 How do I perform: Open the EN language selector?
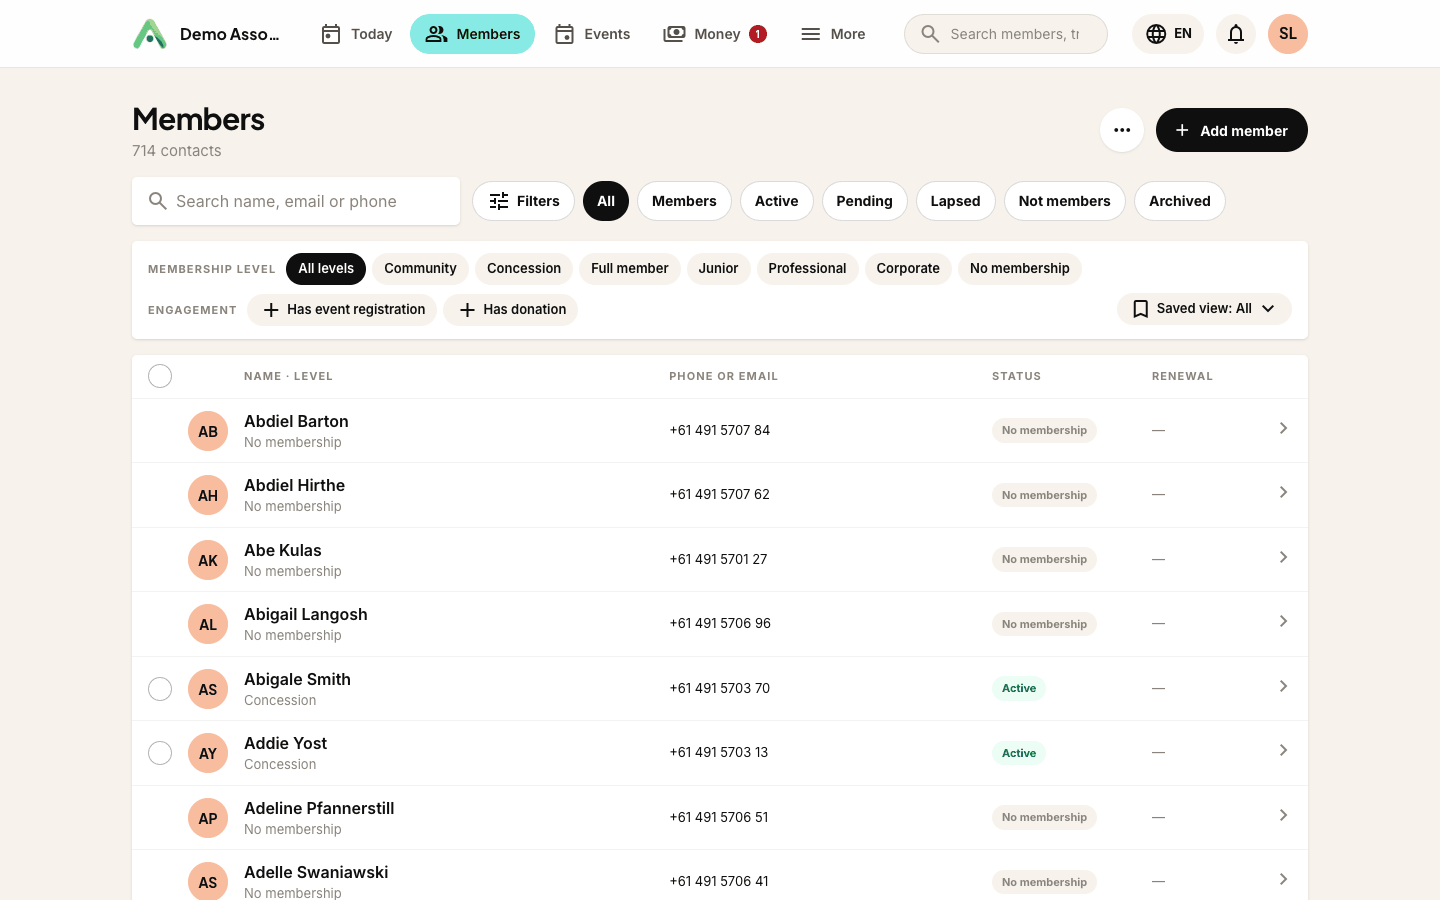pyautogui.click(x=1168, y=34)
